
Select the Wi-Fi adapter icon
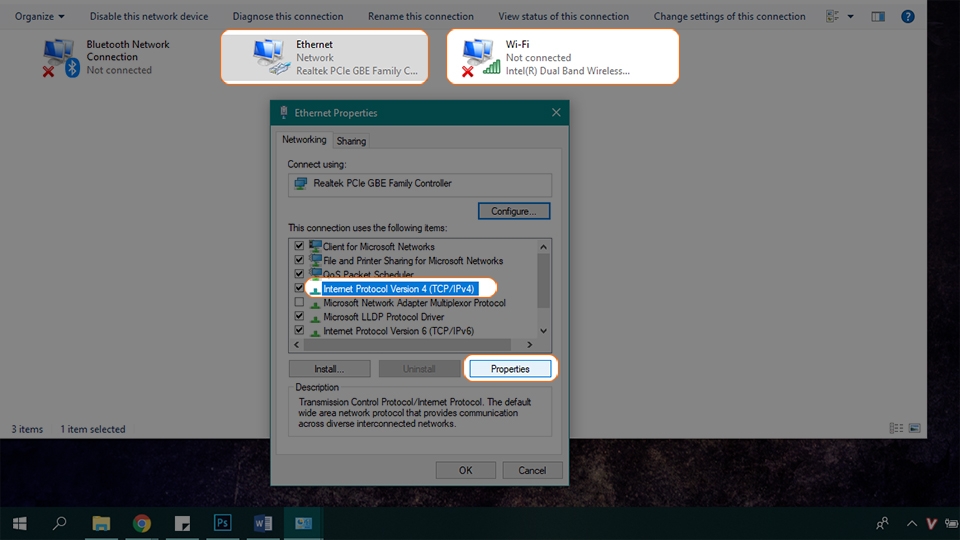point(481,57)
